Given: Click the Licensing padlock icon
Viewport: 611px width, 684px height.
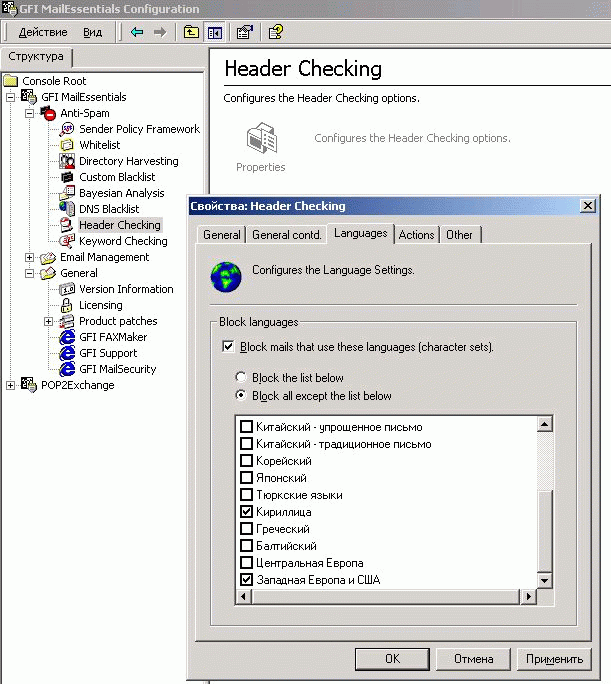Looking at the screenshot, I should (66, 305).
